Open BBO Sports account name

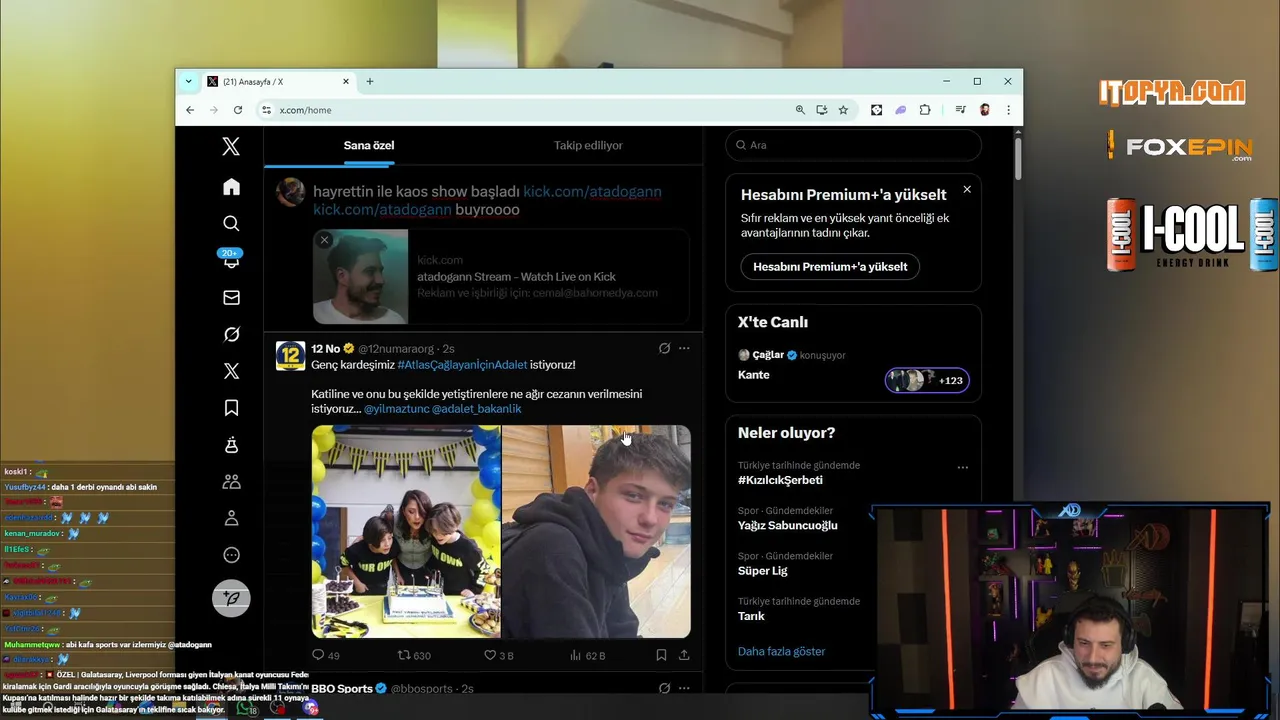(341, 688)
